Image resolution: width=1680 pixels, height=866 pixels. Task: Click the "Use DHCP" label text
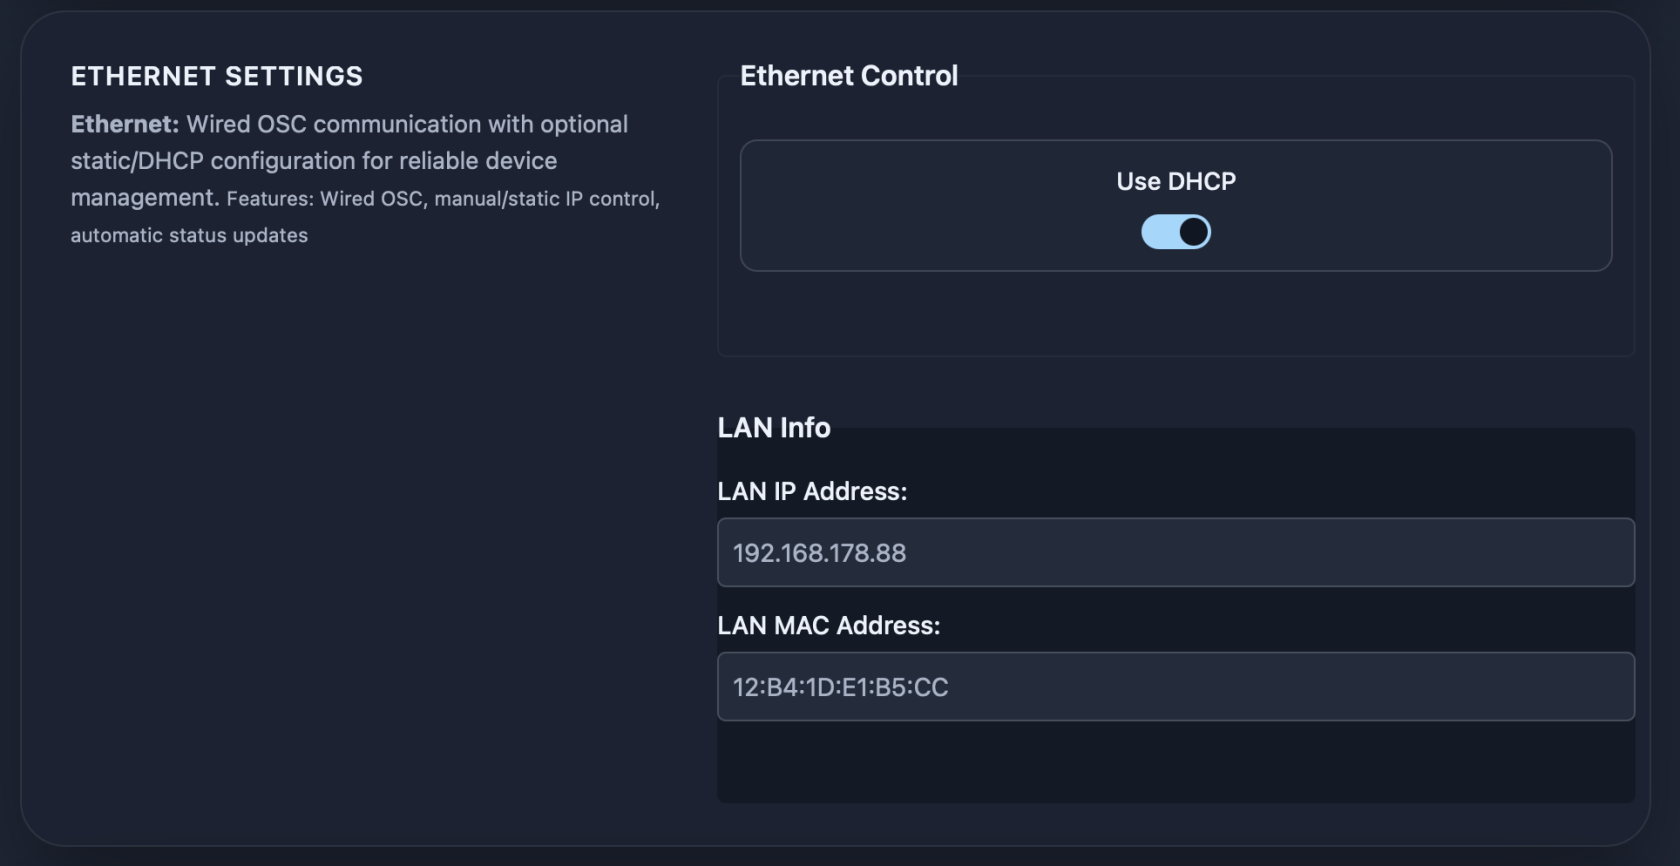point(1176,182)
